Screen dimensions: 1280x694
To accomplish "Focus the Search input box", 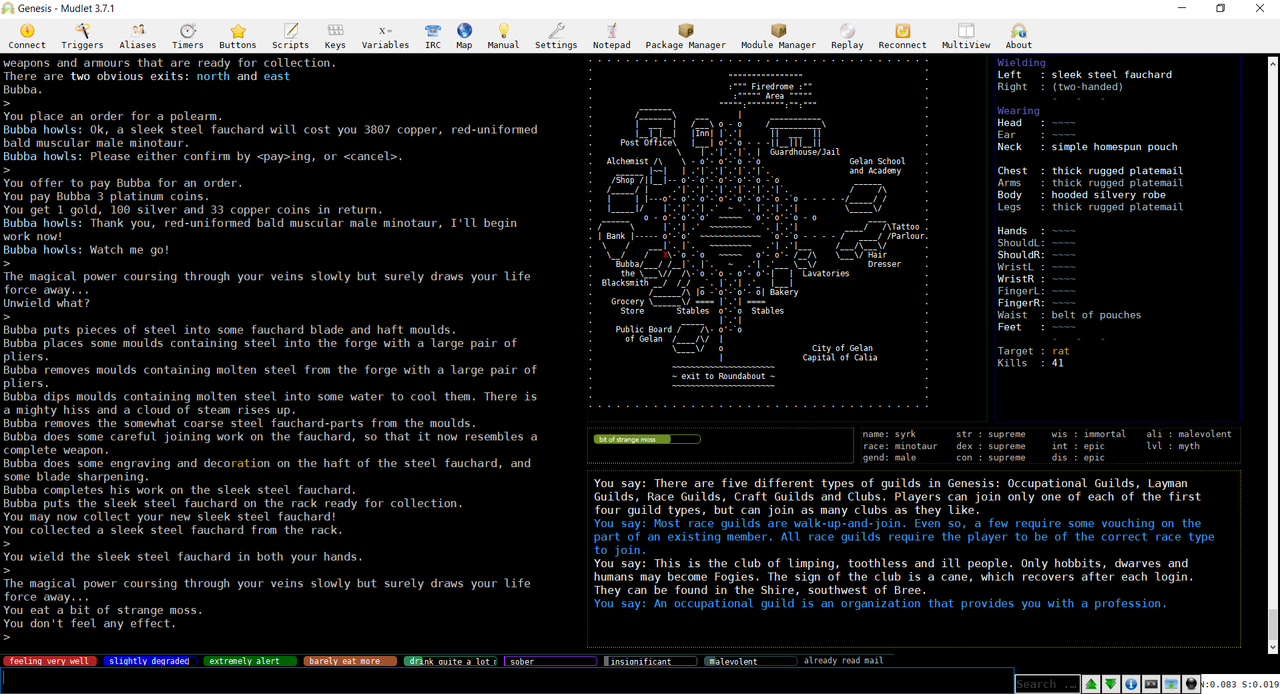I will [x=1047, y=684].
